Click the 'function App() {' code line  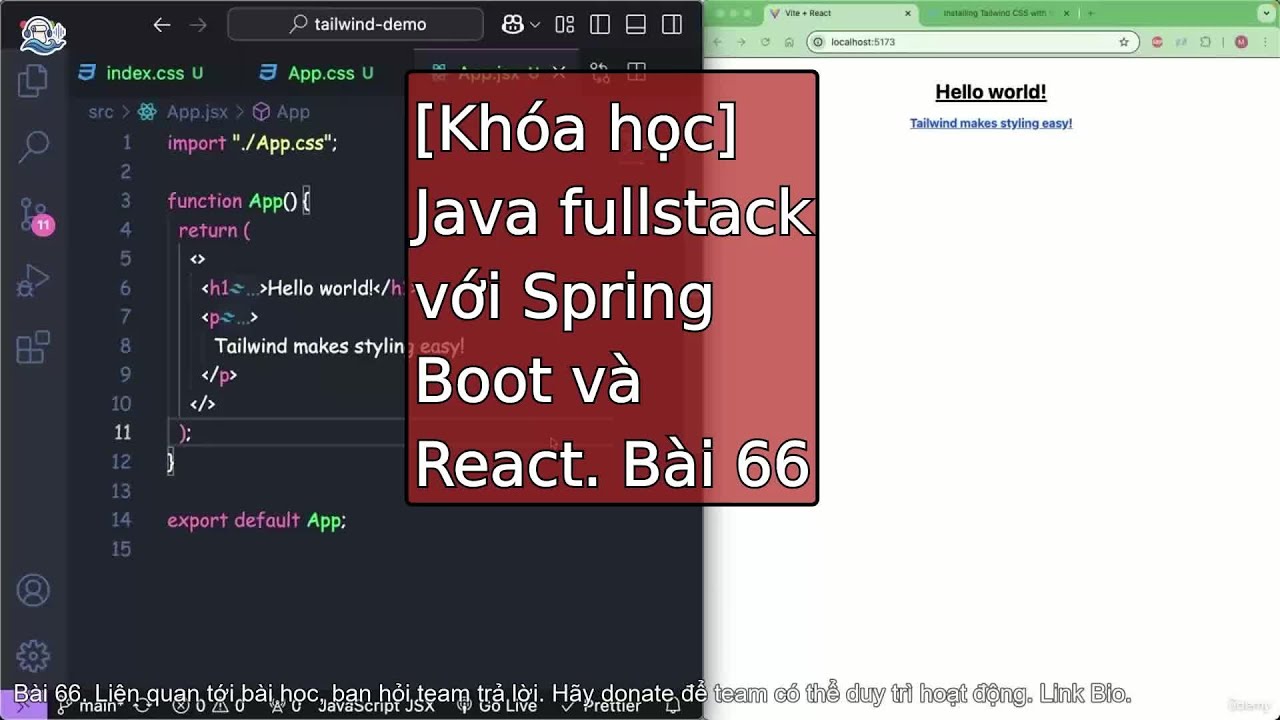point(238,201)
